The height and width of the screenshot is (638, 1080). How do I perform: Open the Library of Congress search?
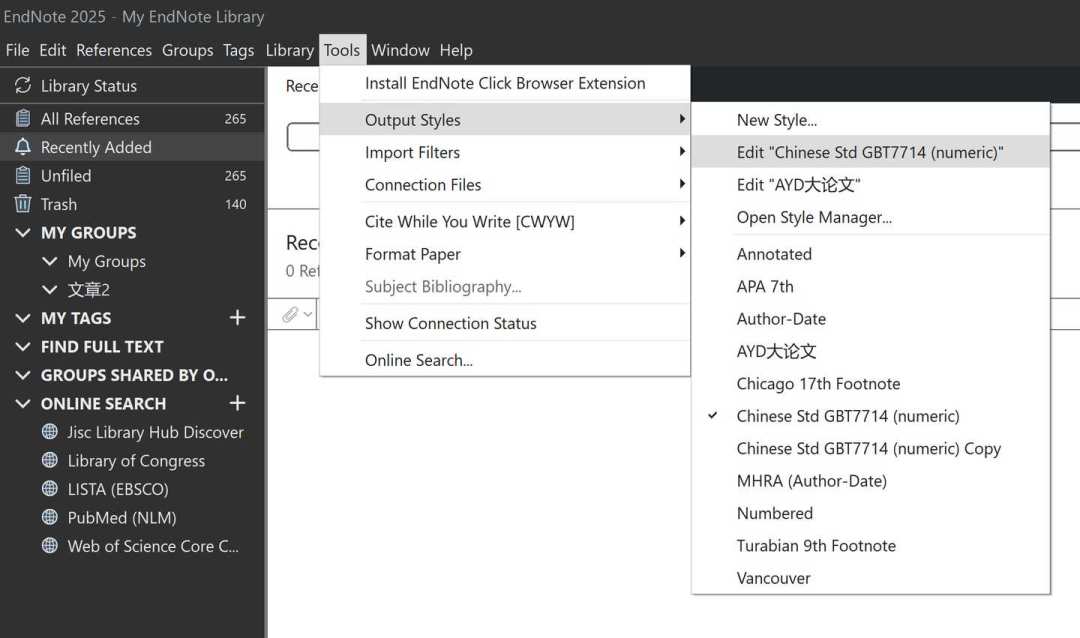136,460
